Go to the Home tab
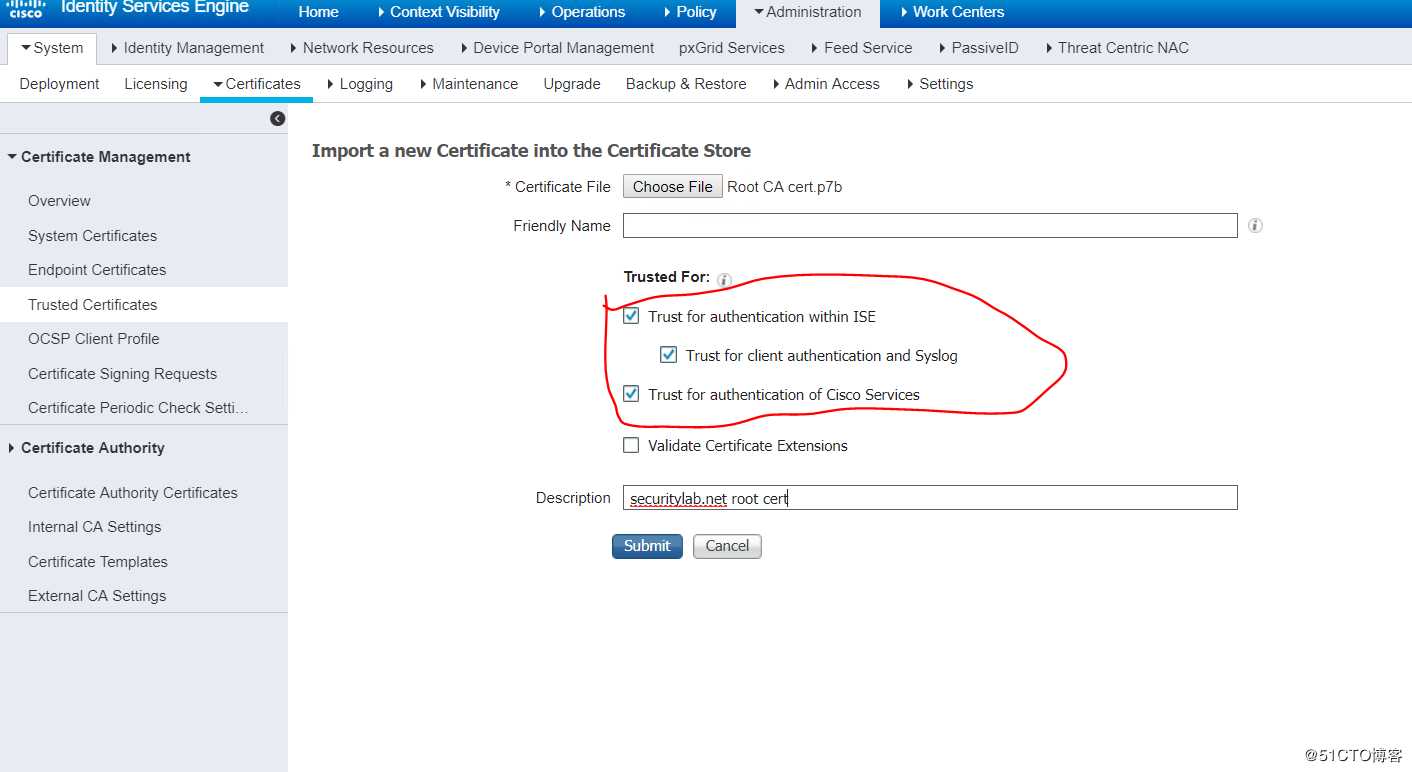This screenshot has width=1412, height=772. pyautogui.click(x=318, y=12)
